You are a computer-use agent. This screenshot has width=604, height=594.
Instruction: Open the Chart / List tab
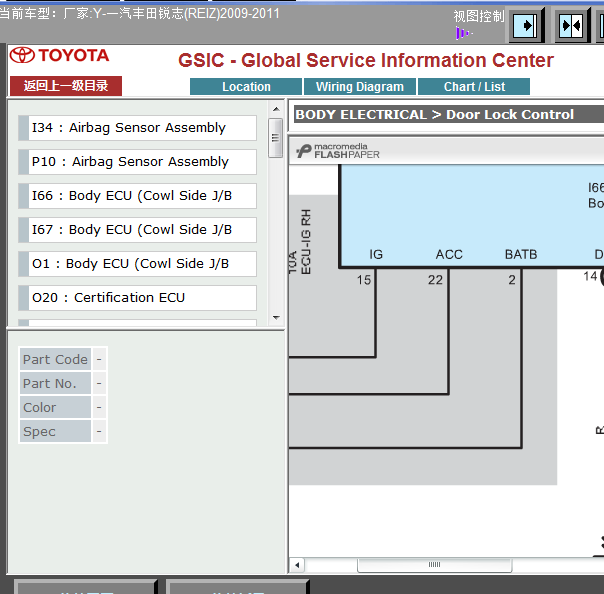click(x=474, y=87)
